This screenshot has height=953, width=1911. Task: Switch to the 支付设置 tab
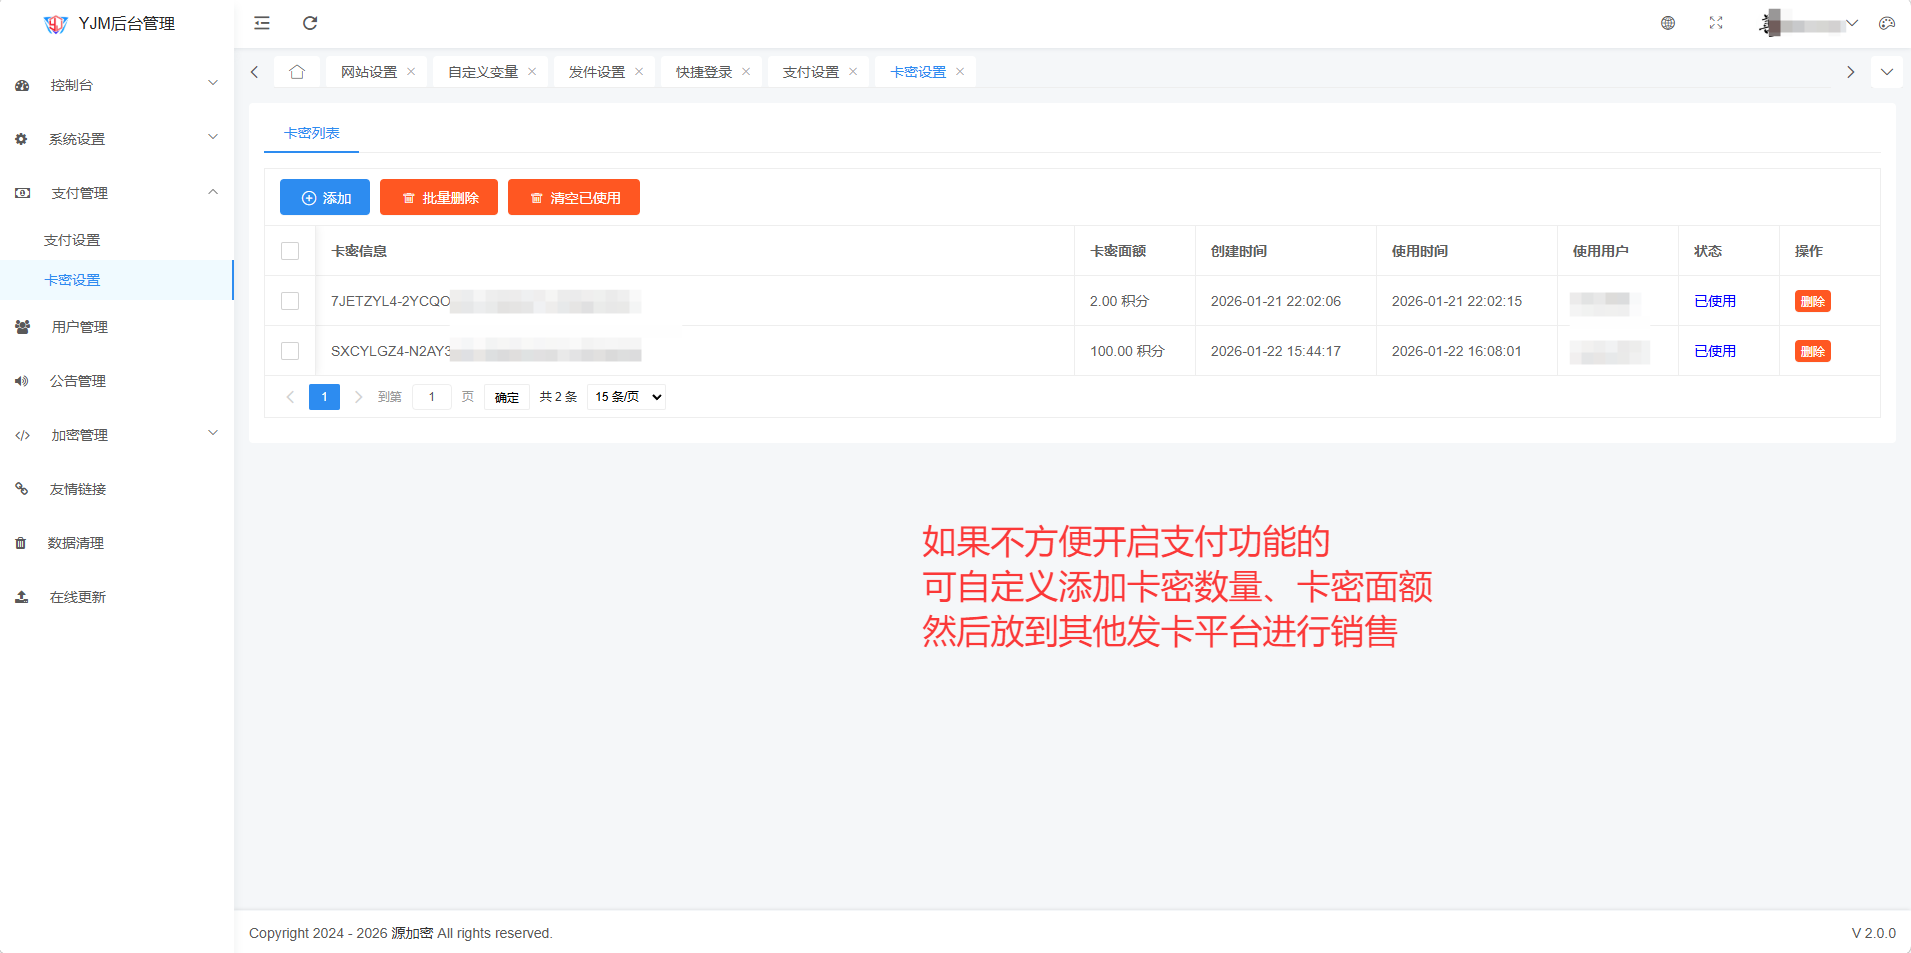[810, 72]
